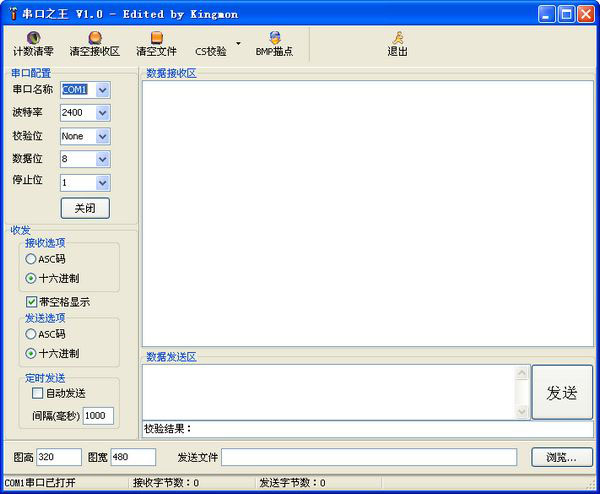Toggle the 带空格显示 checkbox
The image size is (600, 494).
31,301
